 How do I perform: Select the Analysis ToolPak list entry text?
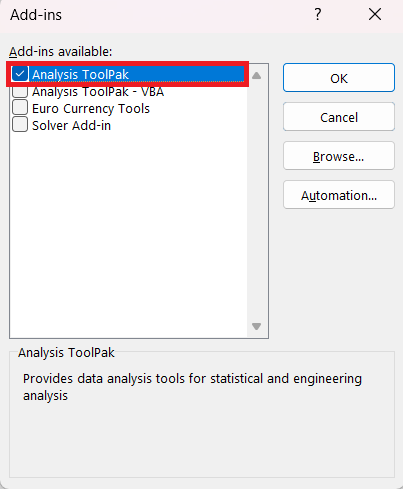click(80, 74)
